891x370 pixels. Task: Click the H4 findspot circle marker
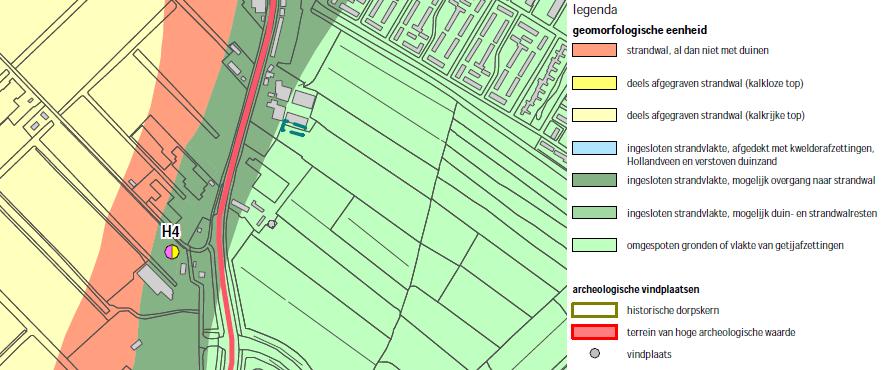tap(172, 251)
